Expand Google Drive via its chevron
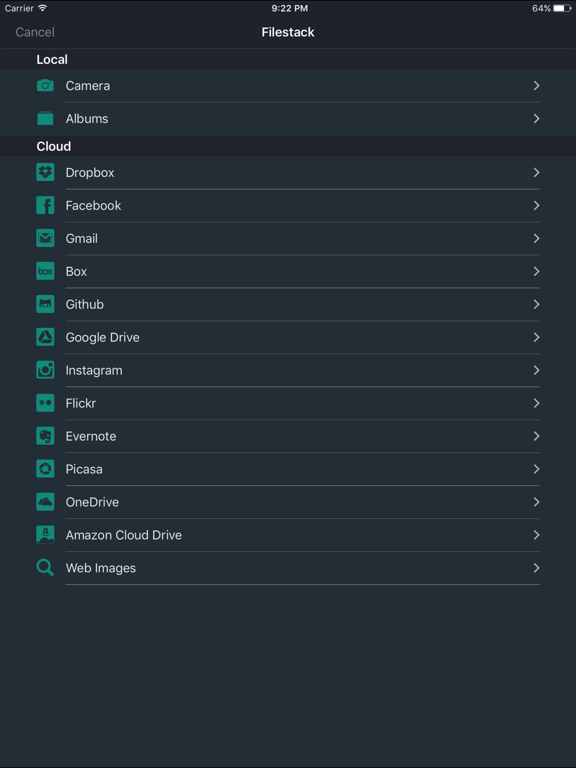This screenshot has height=768, width=576. tap(536, 337)
